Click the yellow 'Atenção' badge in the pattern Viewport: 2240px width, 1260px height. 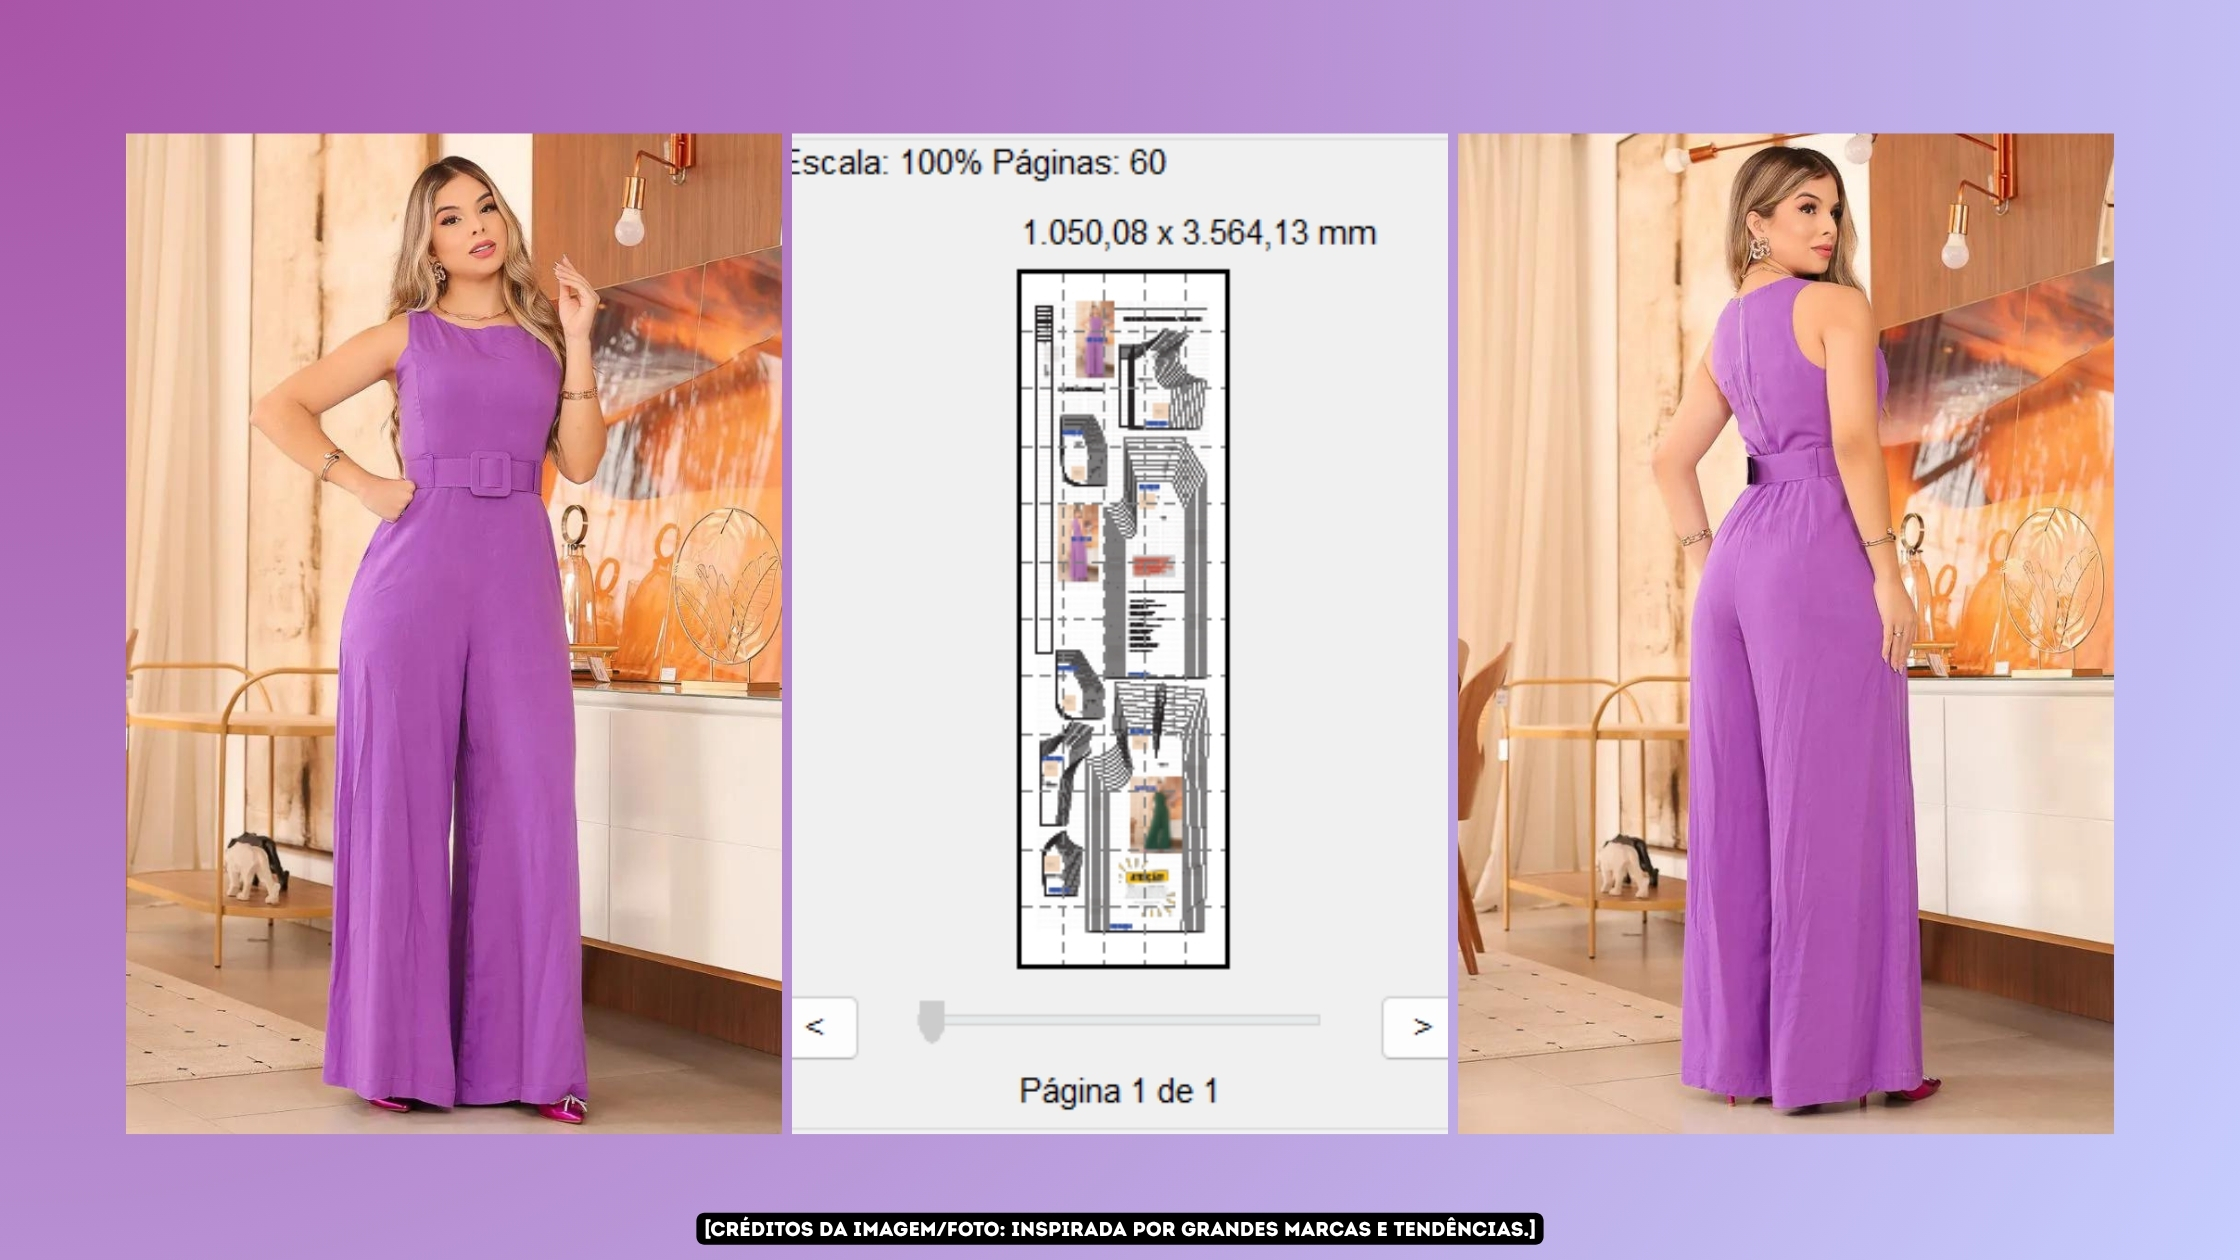pyautogui.click(x=1146, y=877)
